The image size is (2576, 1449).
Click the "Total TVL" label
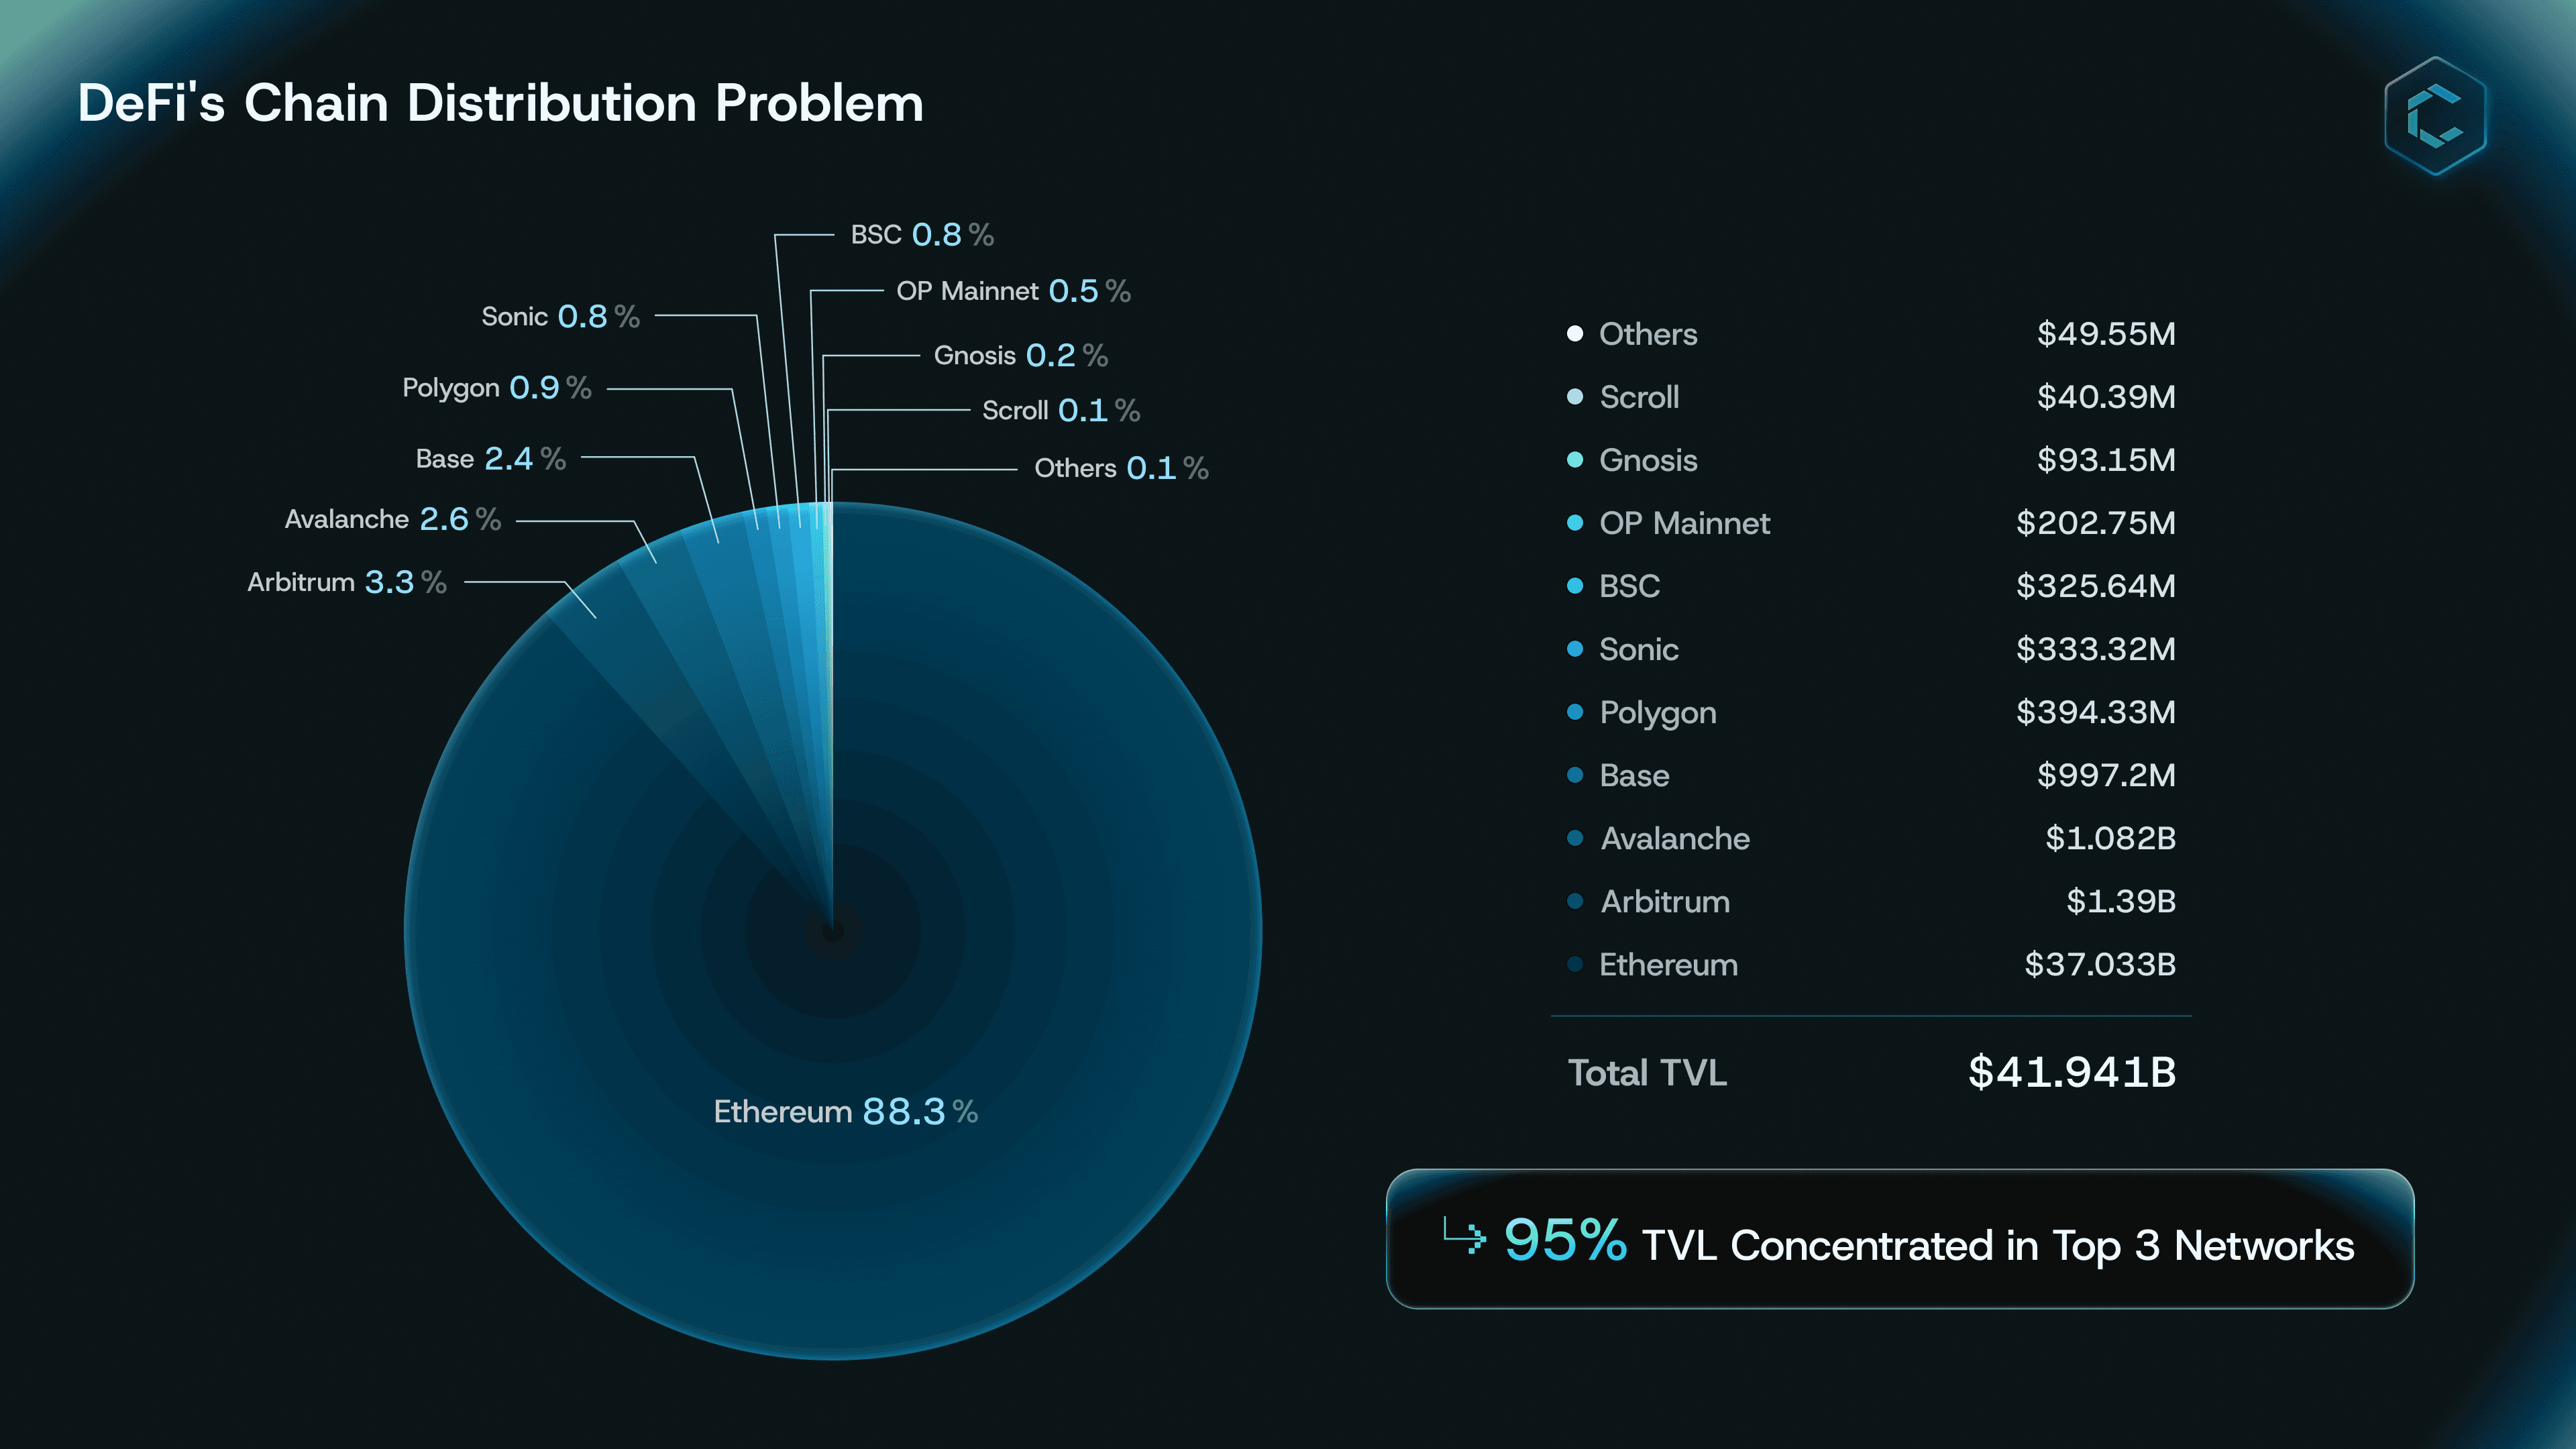pyautogui.click(x=1647, y=1073)
